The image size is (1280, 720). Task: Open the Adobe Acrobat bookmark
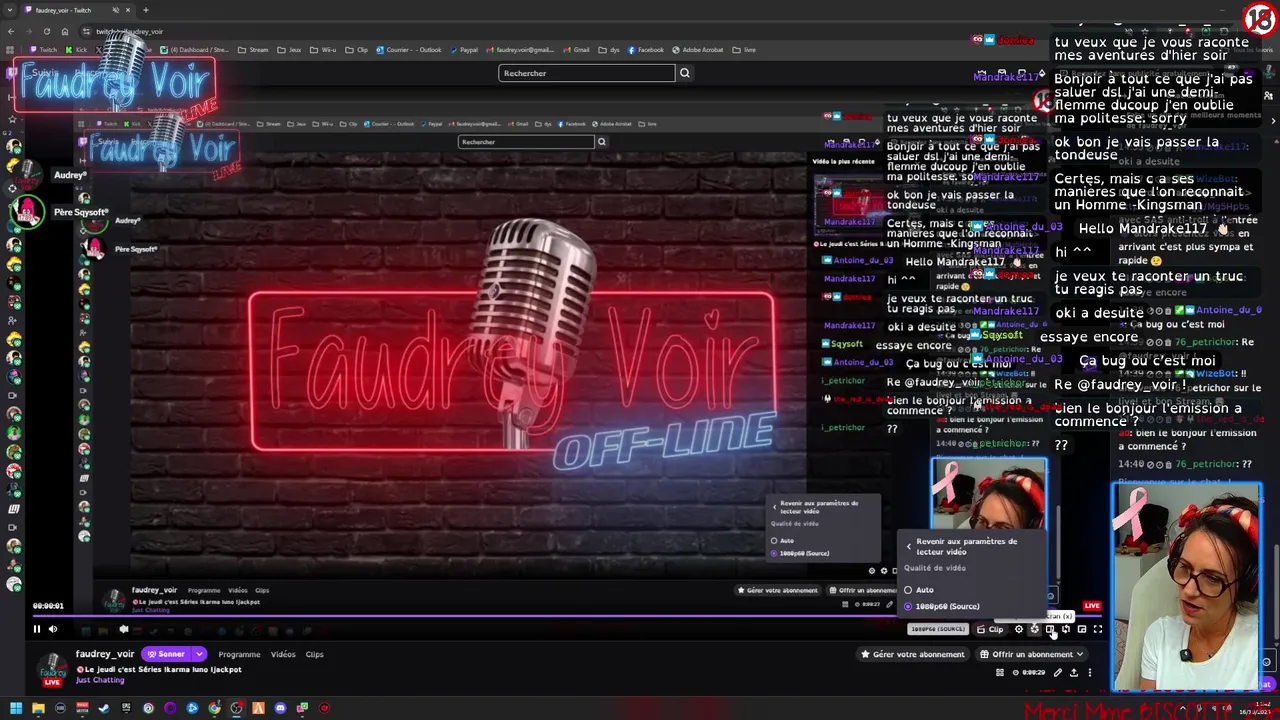(x=700, y=50)
